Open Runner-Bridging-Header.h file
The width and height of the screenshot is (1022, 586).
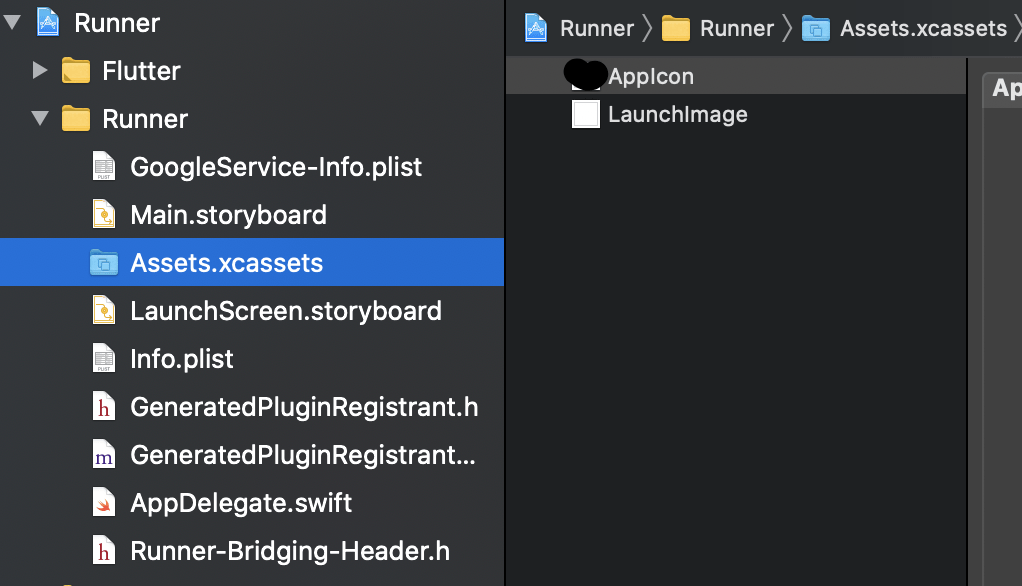[290, 551]
